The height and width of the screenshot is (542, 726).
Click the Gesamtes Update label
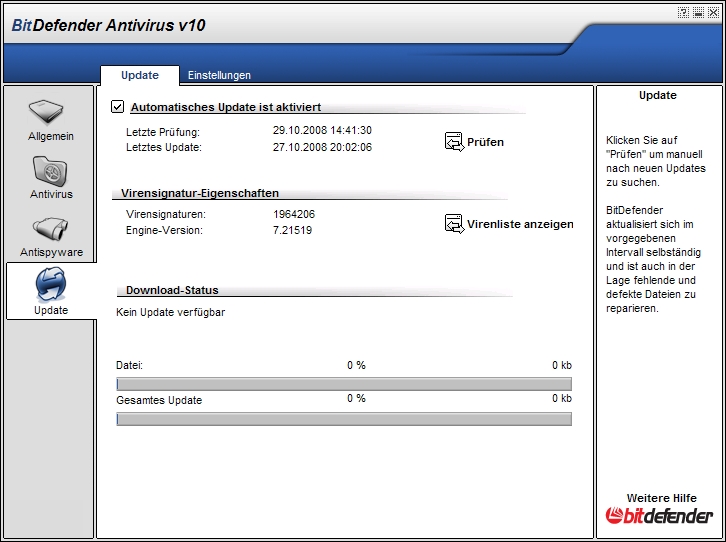159,400
